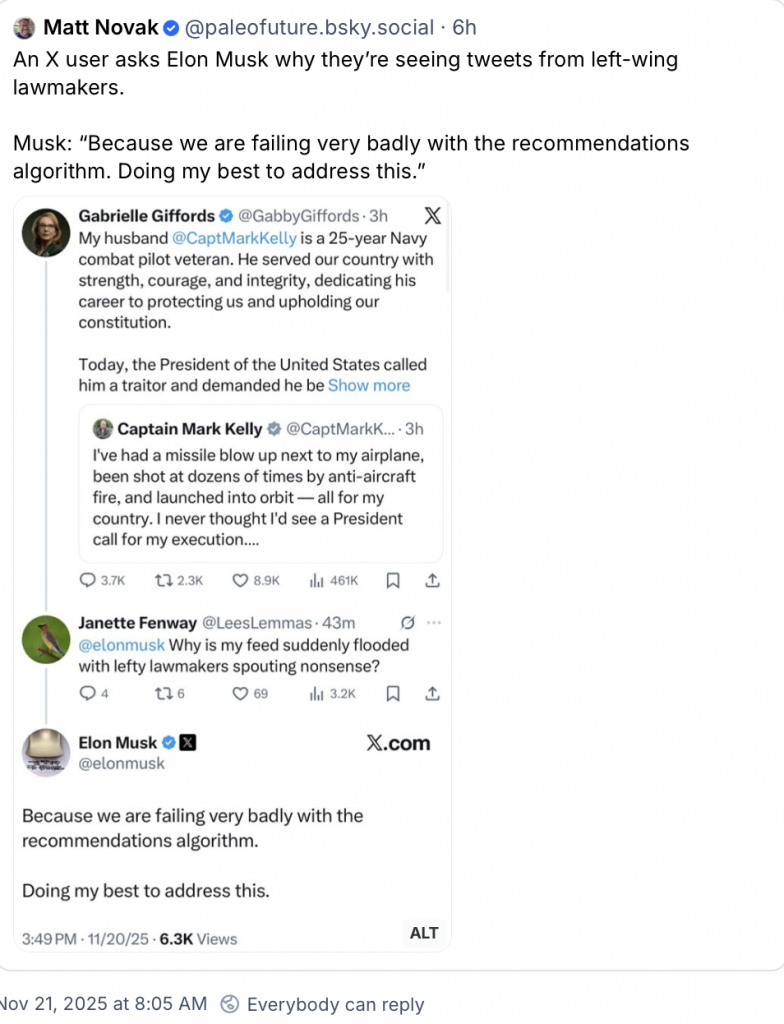Like Gabrielle Giffords' tweet with heart icon

tap(240, 580)
